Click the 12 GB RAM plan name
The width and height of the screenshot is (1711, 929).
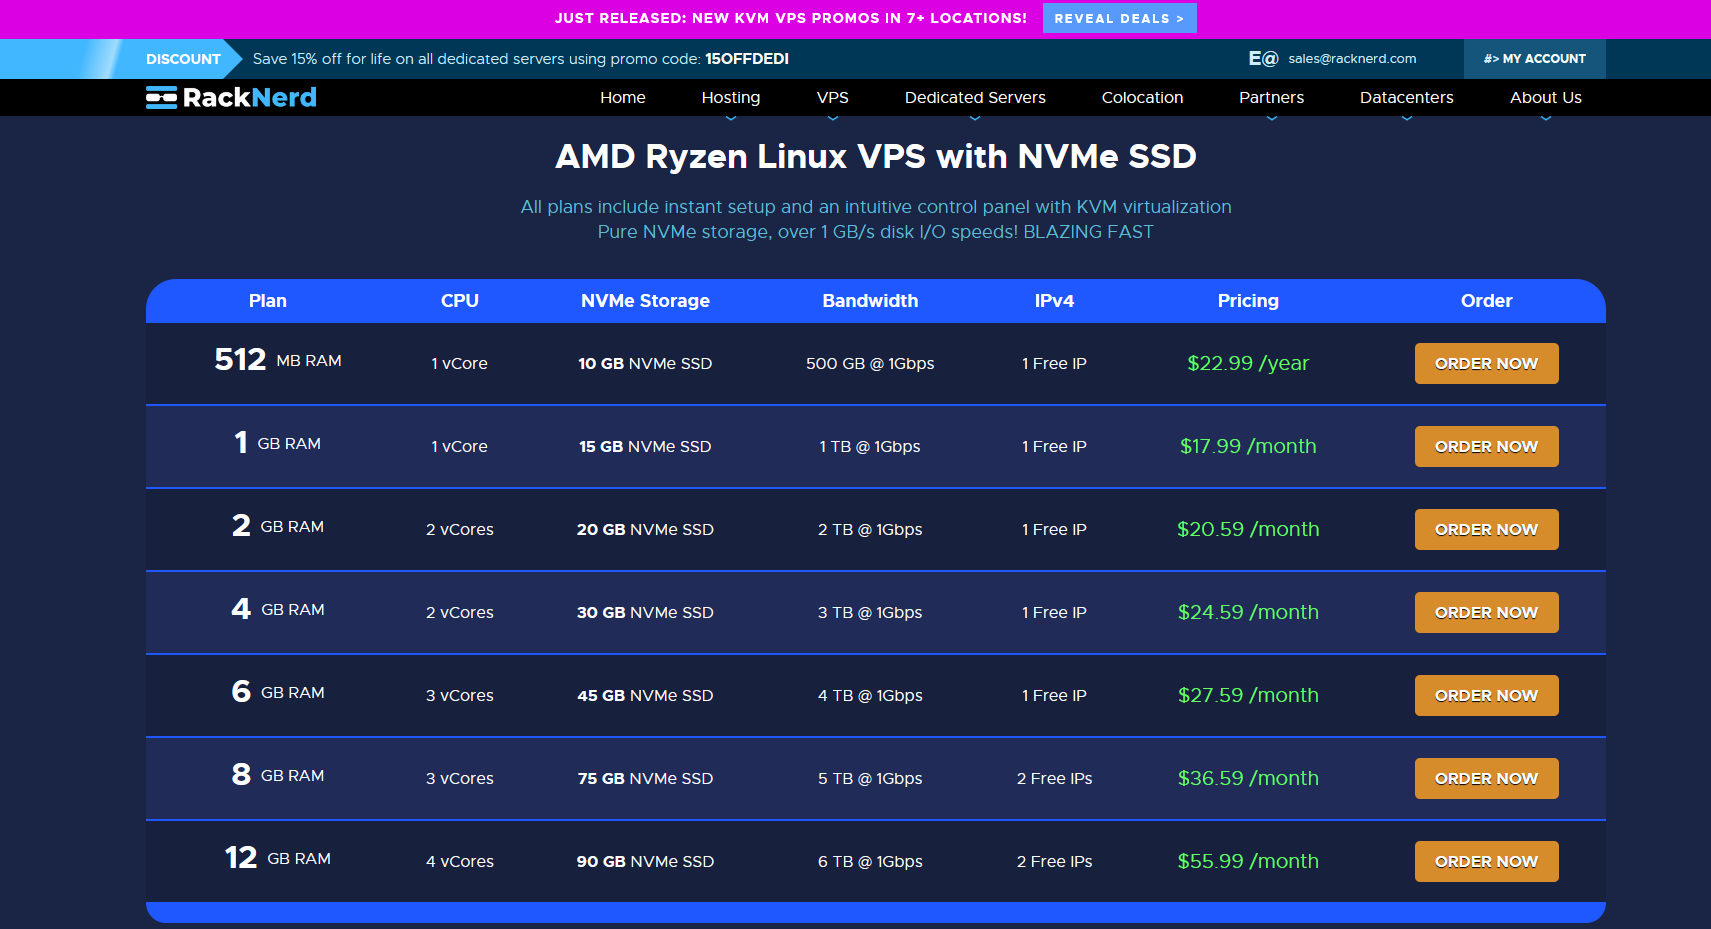coord(278,858)
